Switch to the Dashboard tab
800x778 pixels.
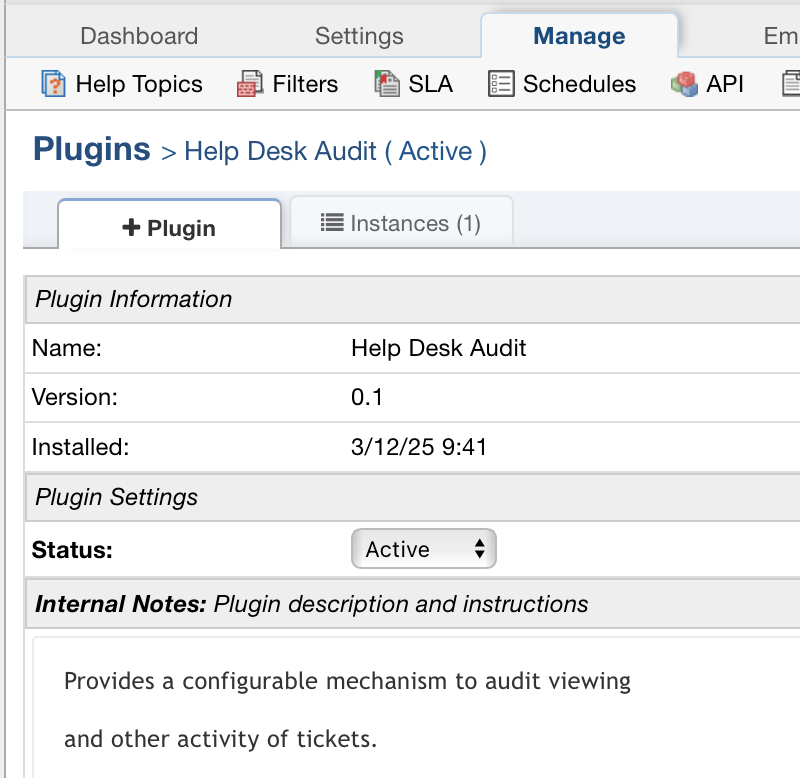139,37
